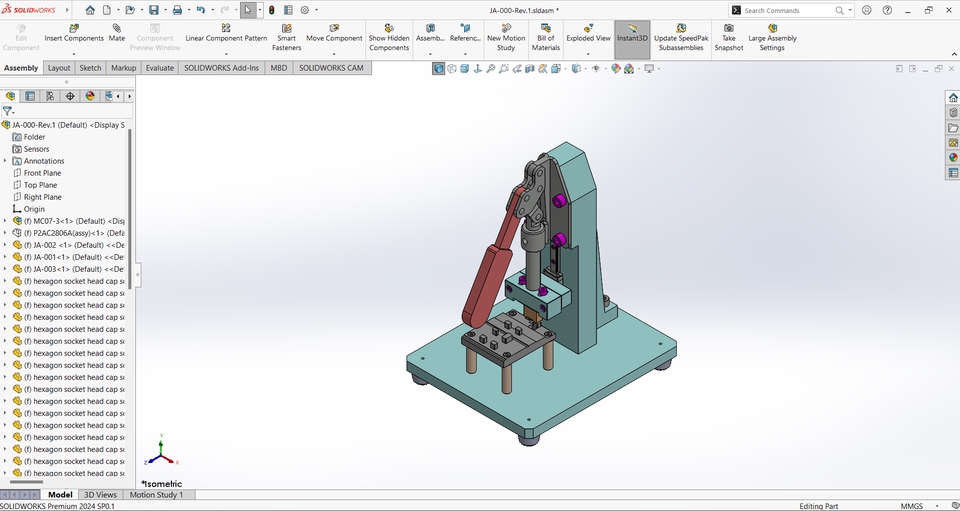Viewport: 960px width, 511px height.
Task: Switch to the Markup tab
Action: [x=123, y=68]
